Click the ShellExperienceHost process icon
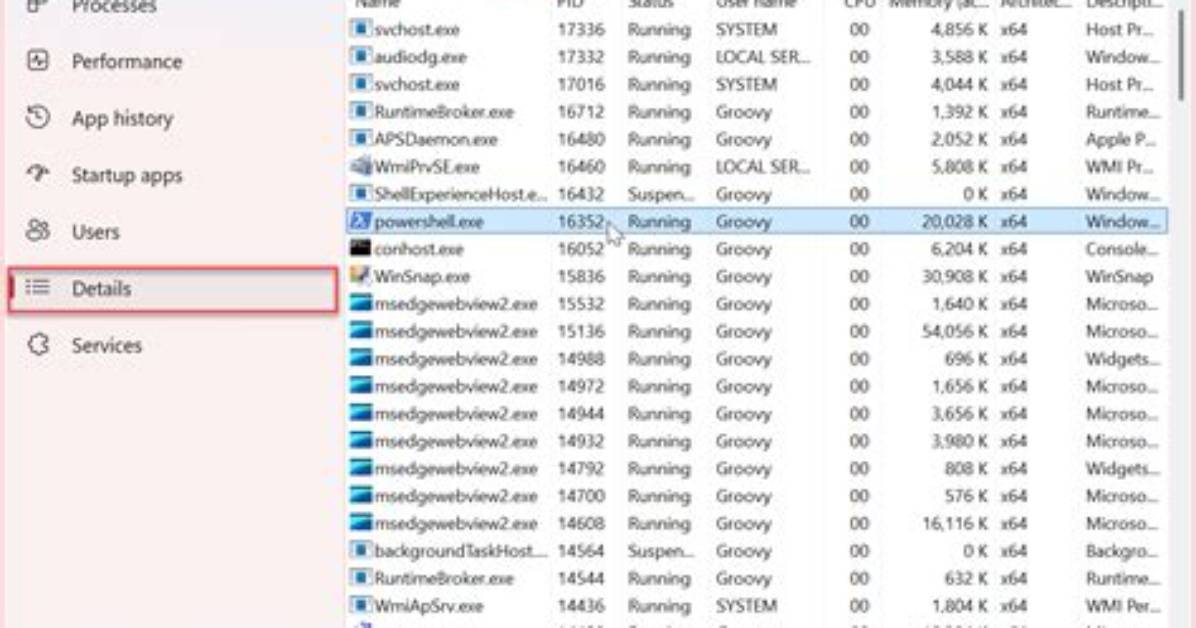The image size is (1196, 628). [x=360, y=193]
